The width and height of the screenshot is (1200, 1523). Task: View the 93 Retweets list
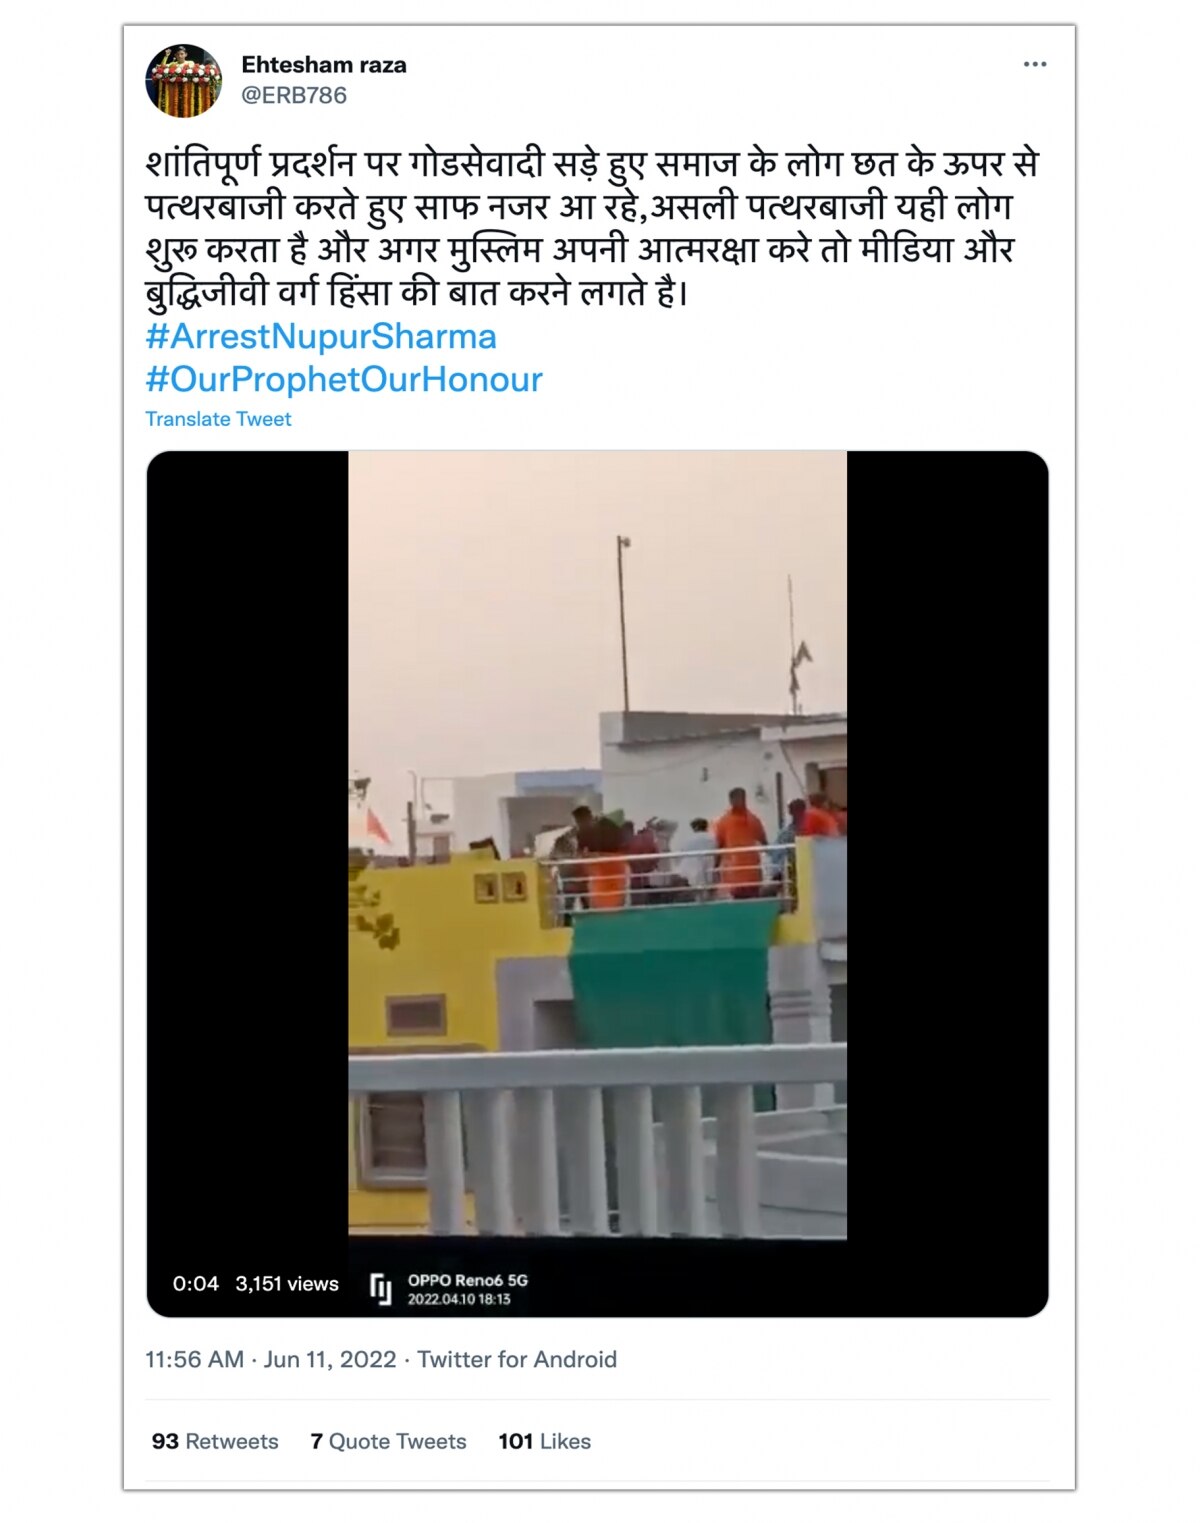pos(215,1441)
